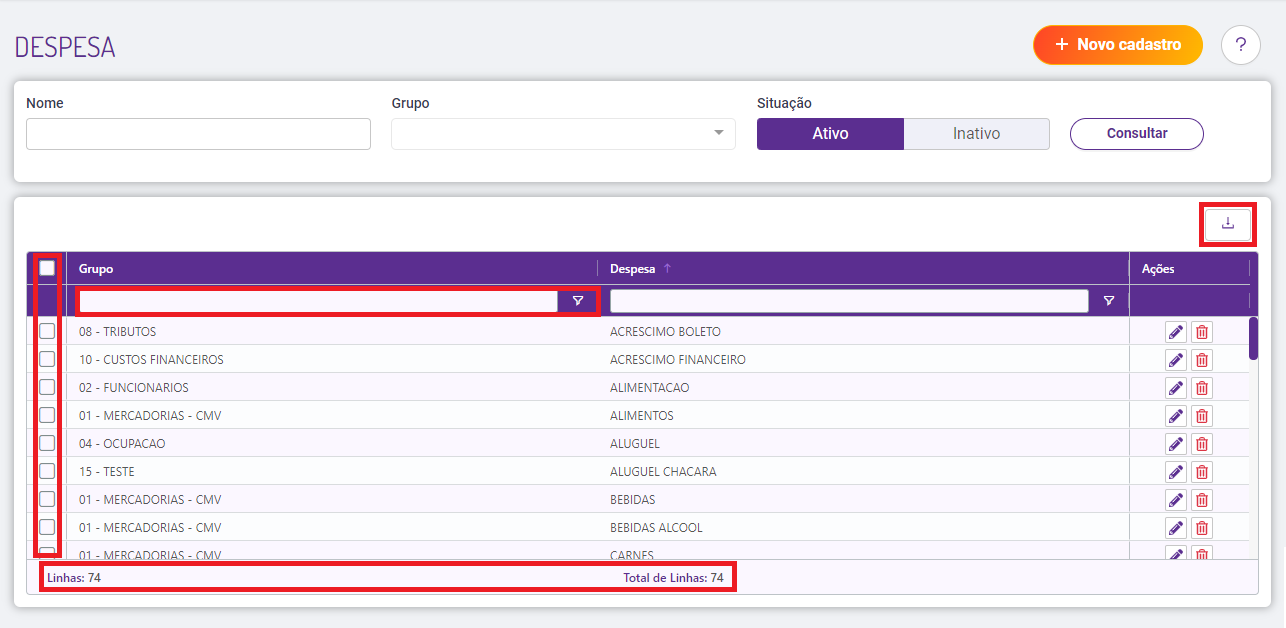The image size is (1286, 628).
Task: Click the download export icon
Action: 1228,224
